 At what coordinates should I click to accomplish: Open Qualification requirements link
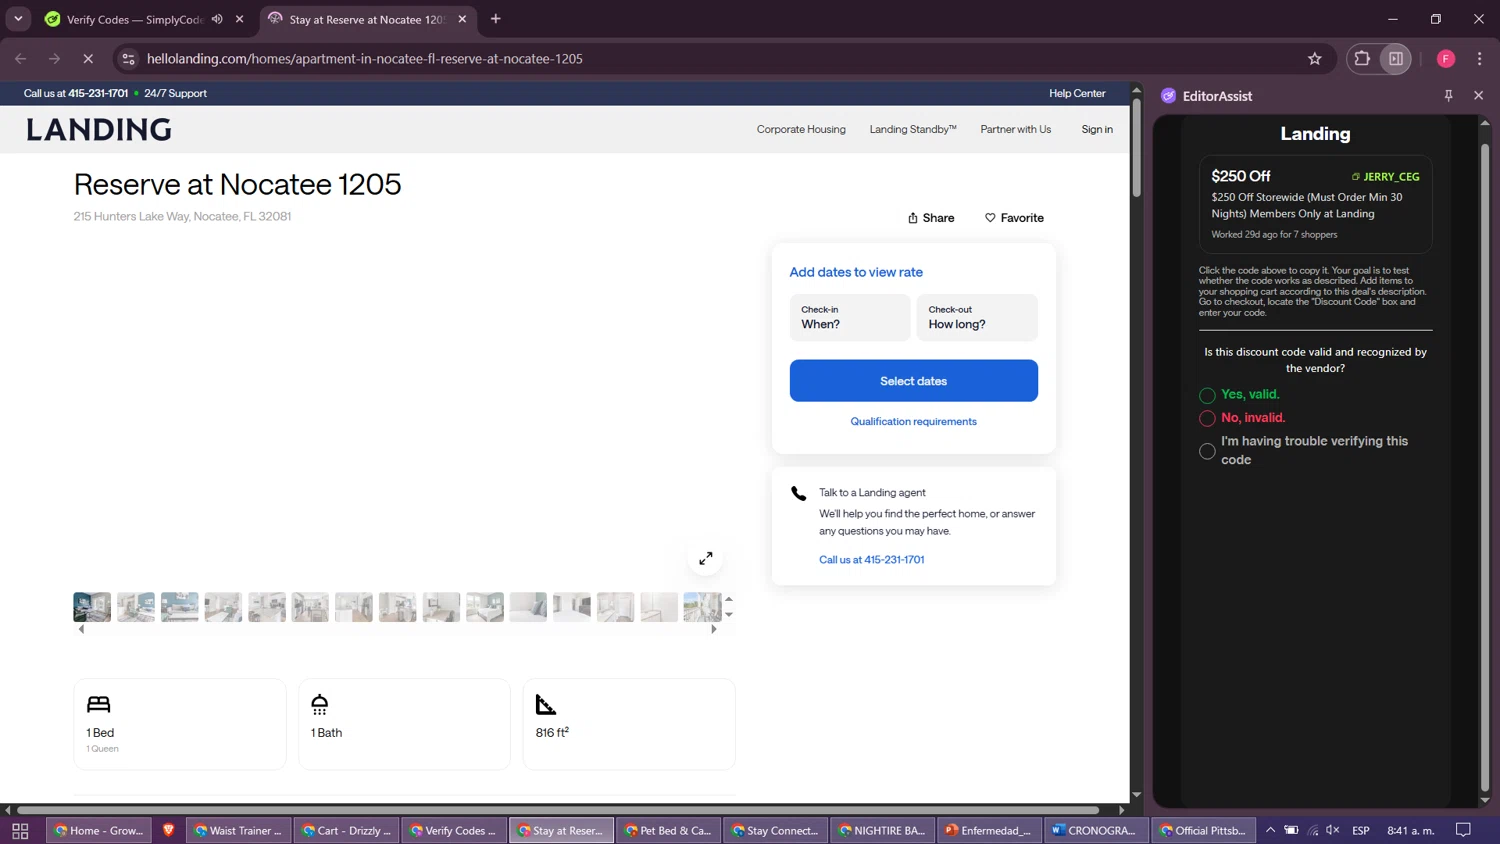[913, 422]
